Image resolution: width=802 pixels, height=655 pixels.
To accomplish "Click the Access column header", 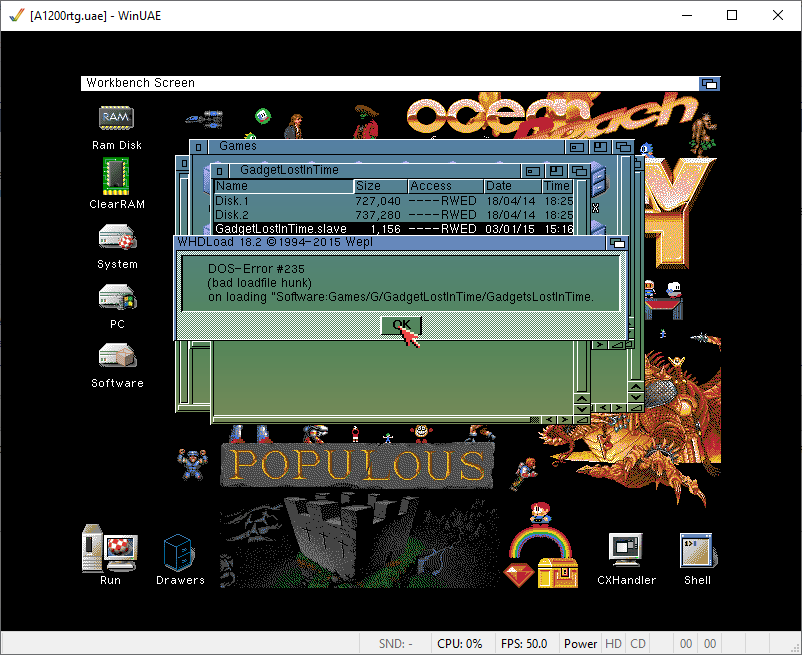I will [x=445, y=186].
